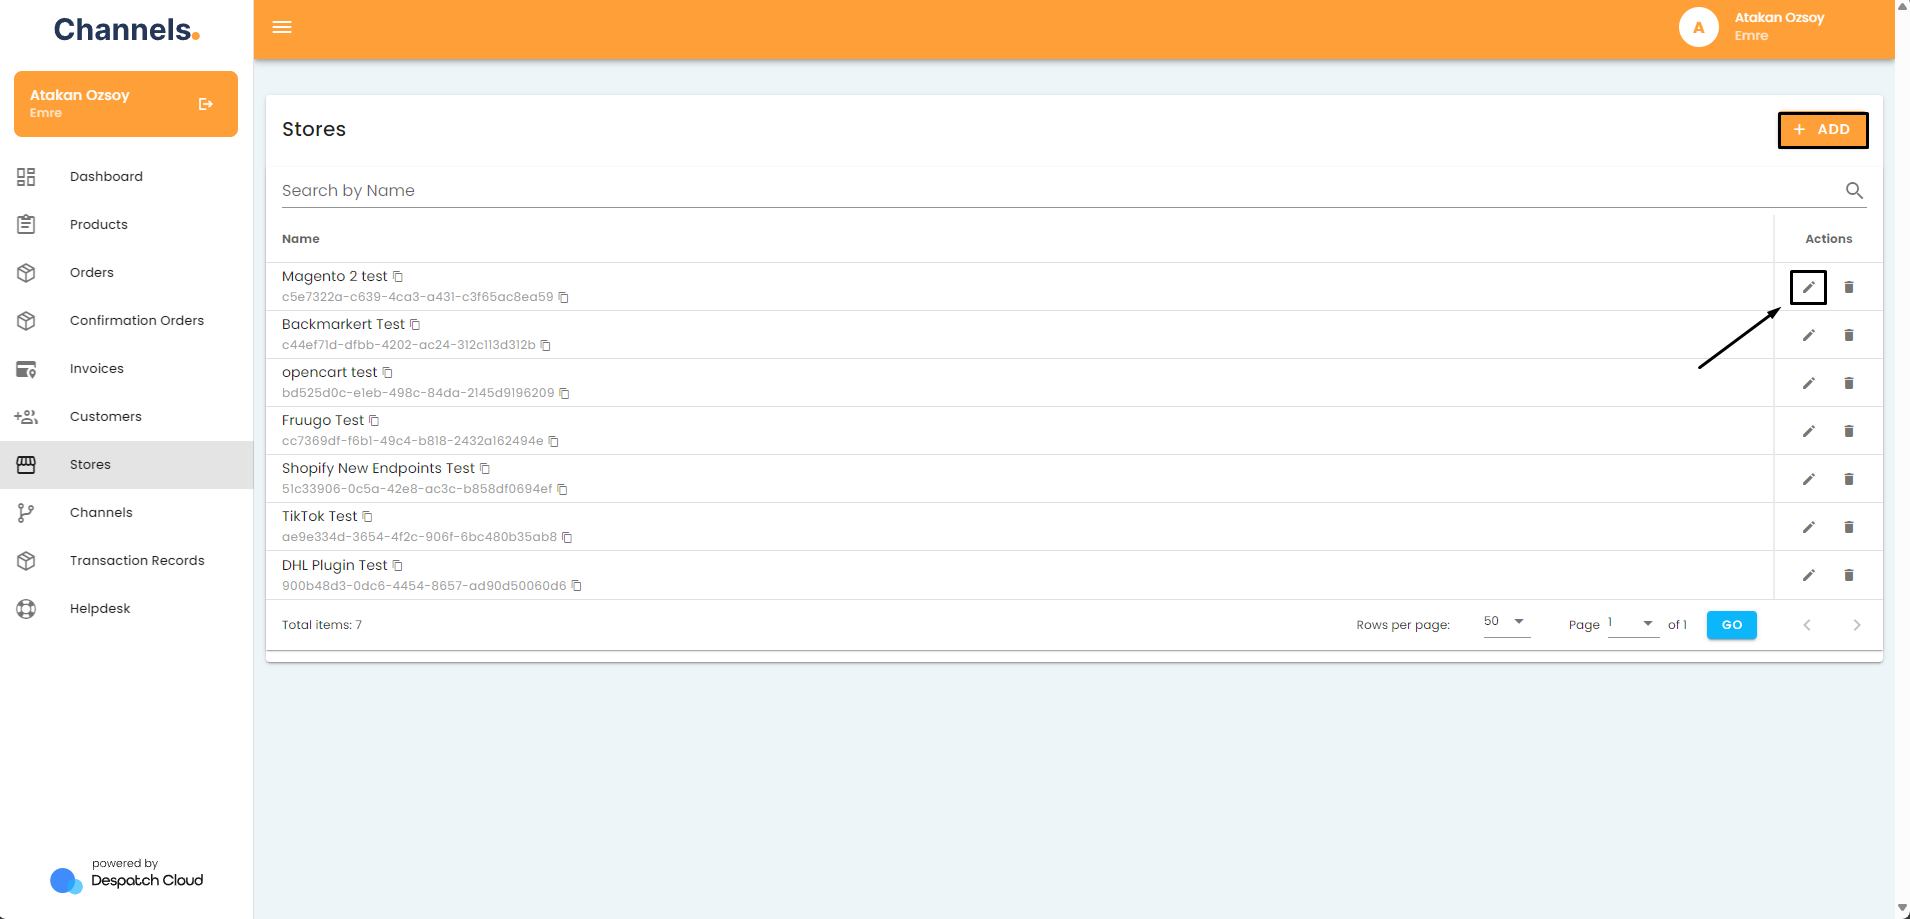This screenshot has width=1910, height=919.
Task: Go to the next page arrow
Action: (1856, 625)
